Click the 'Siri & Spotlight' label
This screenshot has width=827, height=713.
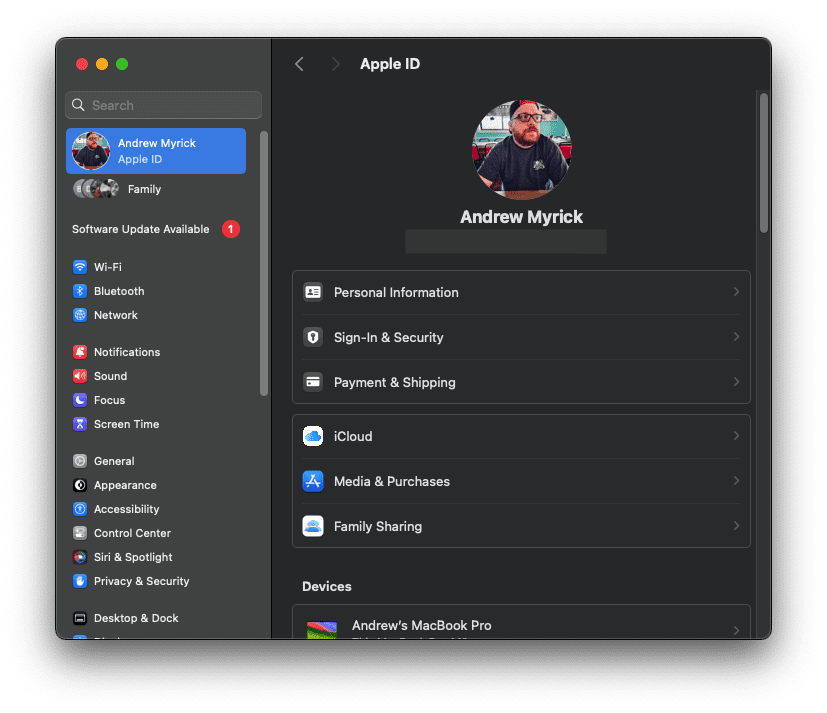(x=133, y=557)
